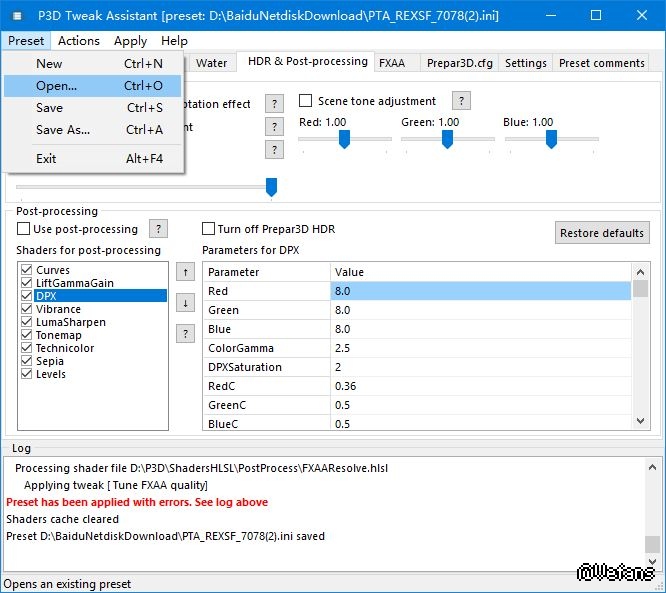Click the help button next to Use post-processing
Screen dimensions: 666x593
158,229
